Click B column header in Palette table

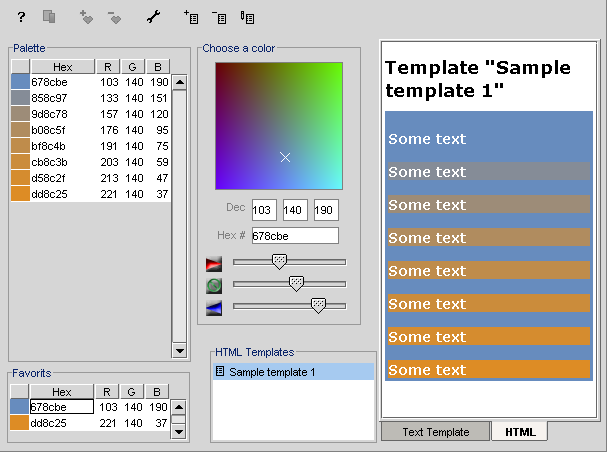(158, 67)
